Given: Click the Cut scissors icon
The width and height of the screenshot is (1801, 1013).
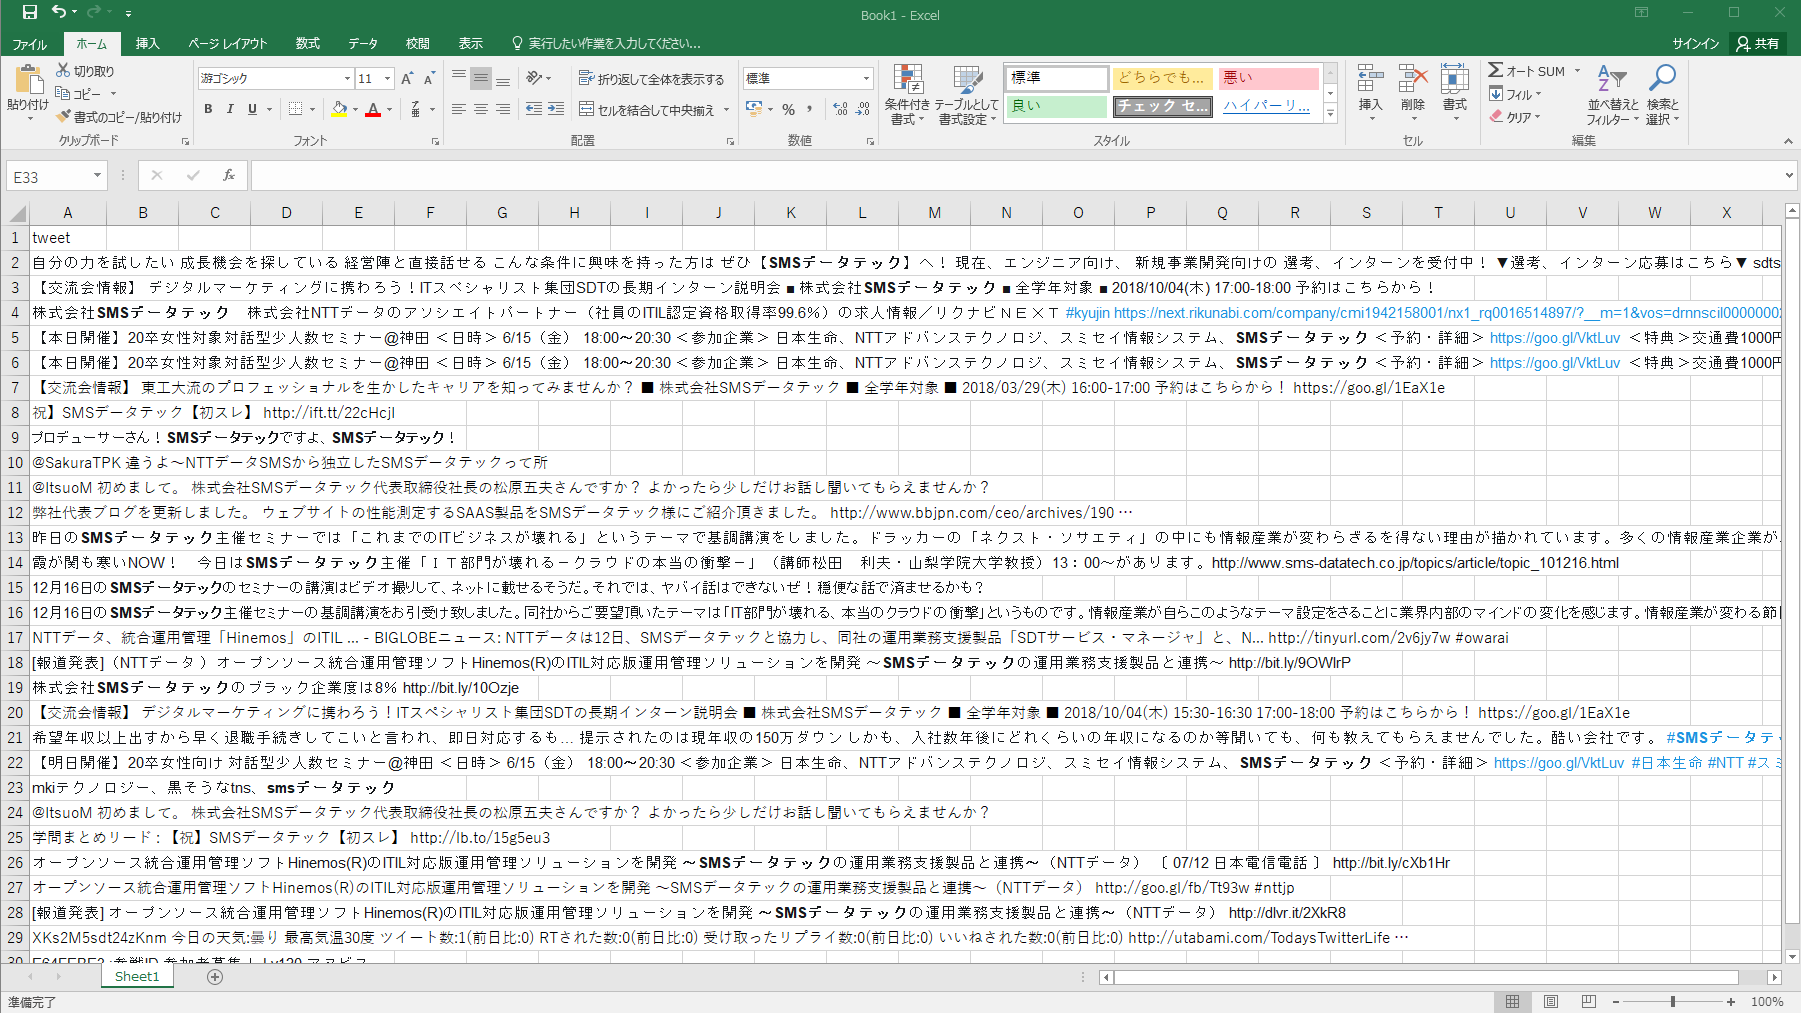Looking at the screenshot, I should click(x=63, y=70).
